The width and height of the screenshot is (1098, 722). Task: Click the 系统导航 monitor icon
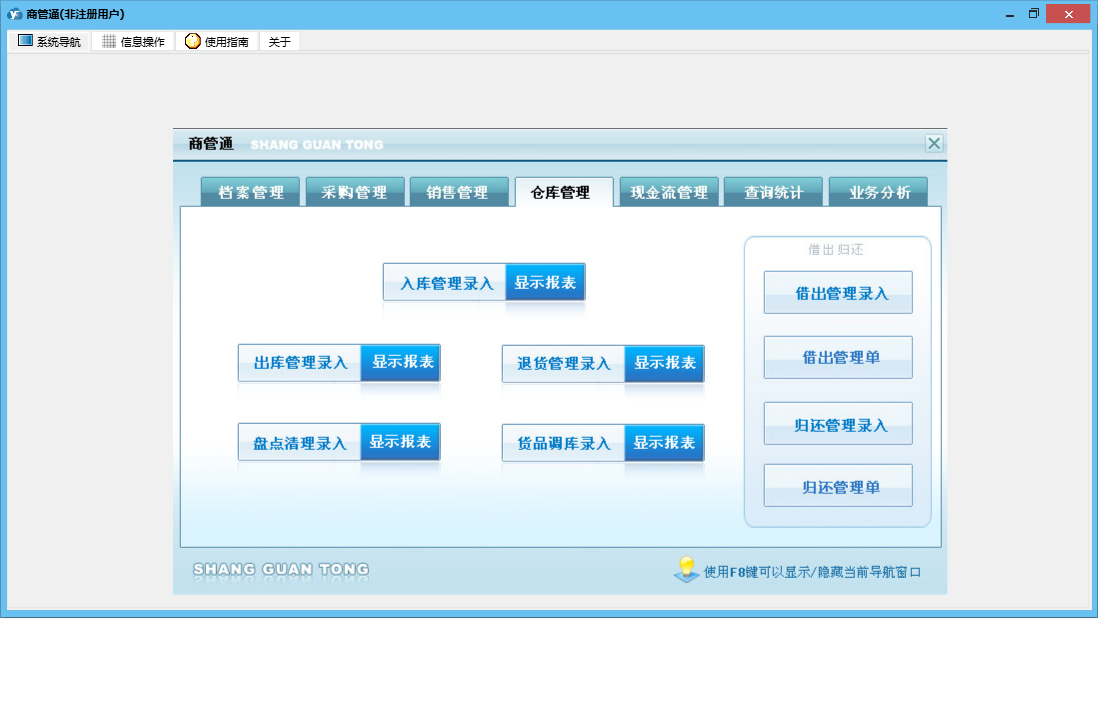[x=25, y=41]
